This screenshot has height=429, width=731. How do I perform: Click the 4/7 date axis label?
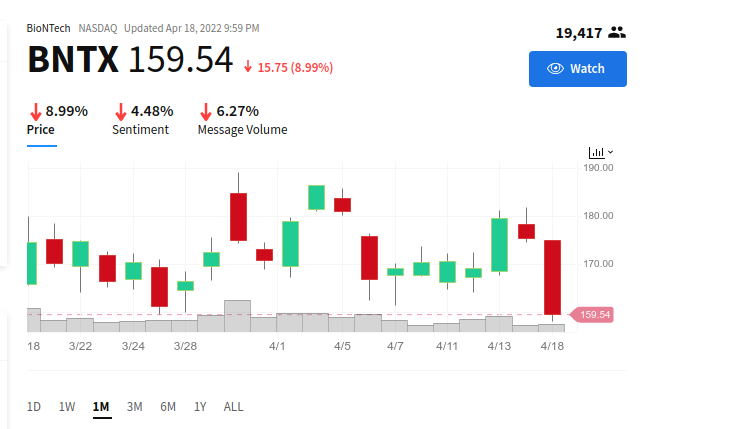(395, 346)
